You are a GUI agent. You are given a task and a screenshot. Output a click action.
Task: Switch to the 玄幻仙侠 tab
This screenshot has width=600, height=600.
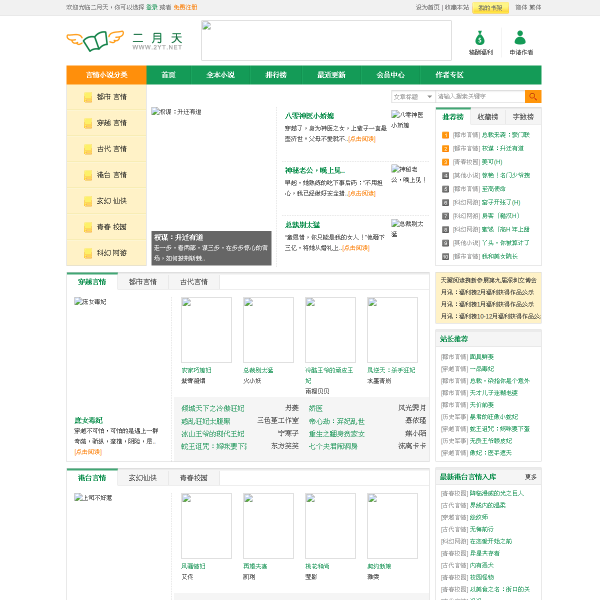[x=143, y=478]
